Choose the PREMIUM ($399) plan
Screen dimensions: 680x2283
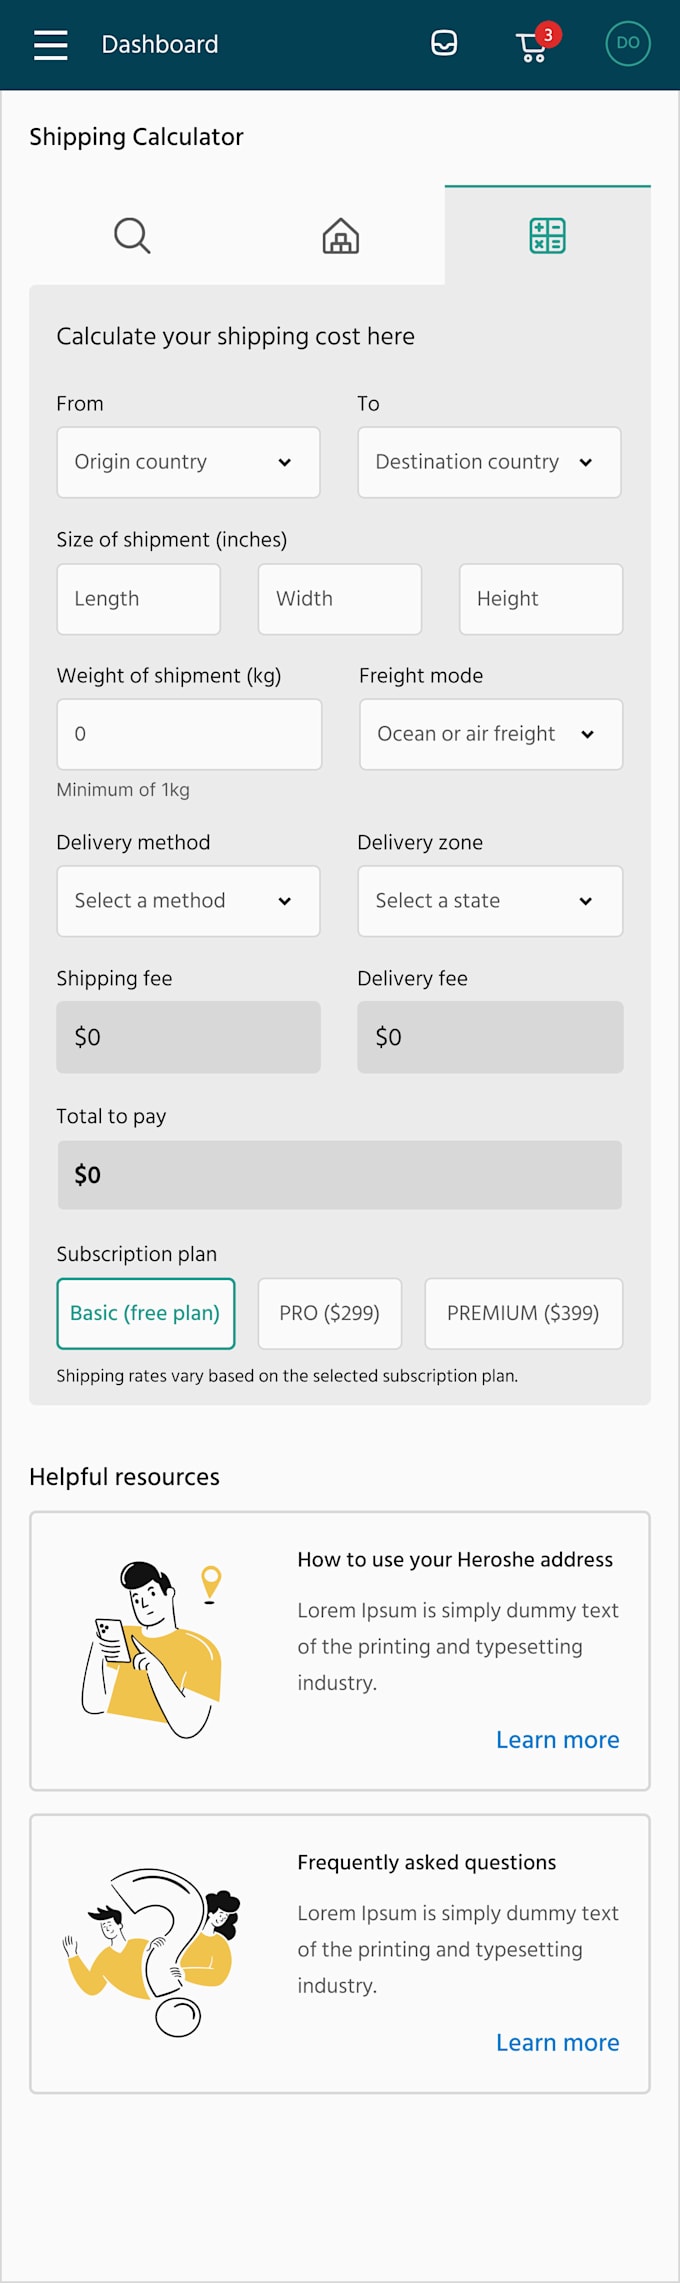[524, 1314]
